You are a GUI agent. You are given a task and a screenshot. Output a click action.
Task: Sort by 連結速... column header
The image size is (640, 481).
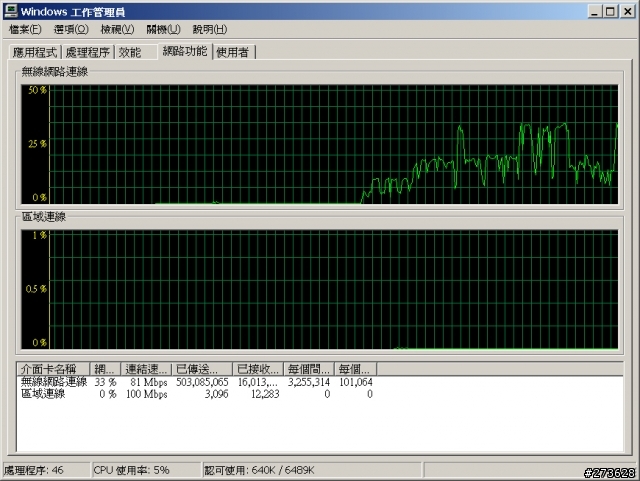(x=146, y=369)
